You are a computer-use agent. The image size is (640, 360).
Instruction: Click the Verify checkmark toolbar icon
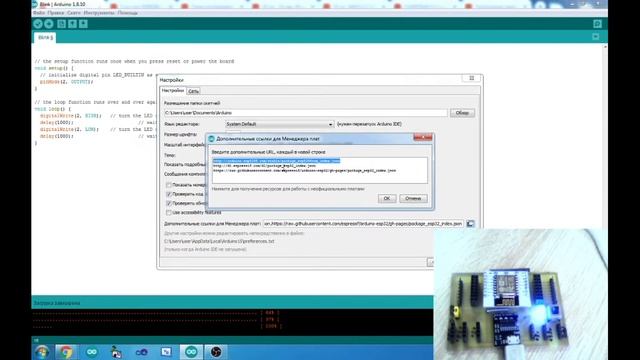(x=38, y=24)
